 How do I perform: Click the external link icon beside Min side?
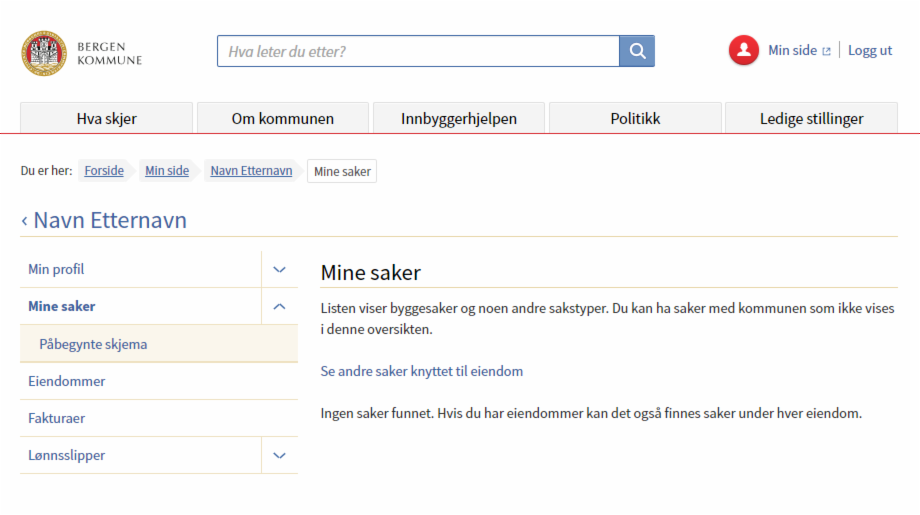pyautogui.click(x=826, y=51)
